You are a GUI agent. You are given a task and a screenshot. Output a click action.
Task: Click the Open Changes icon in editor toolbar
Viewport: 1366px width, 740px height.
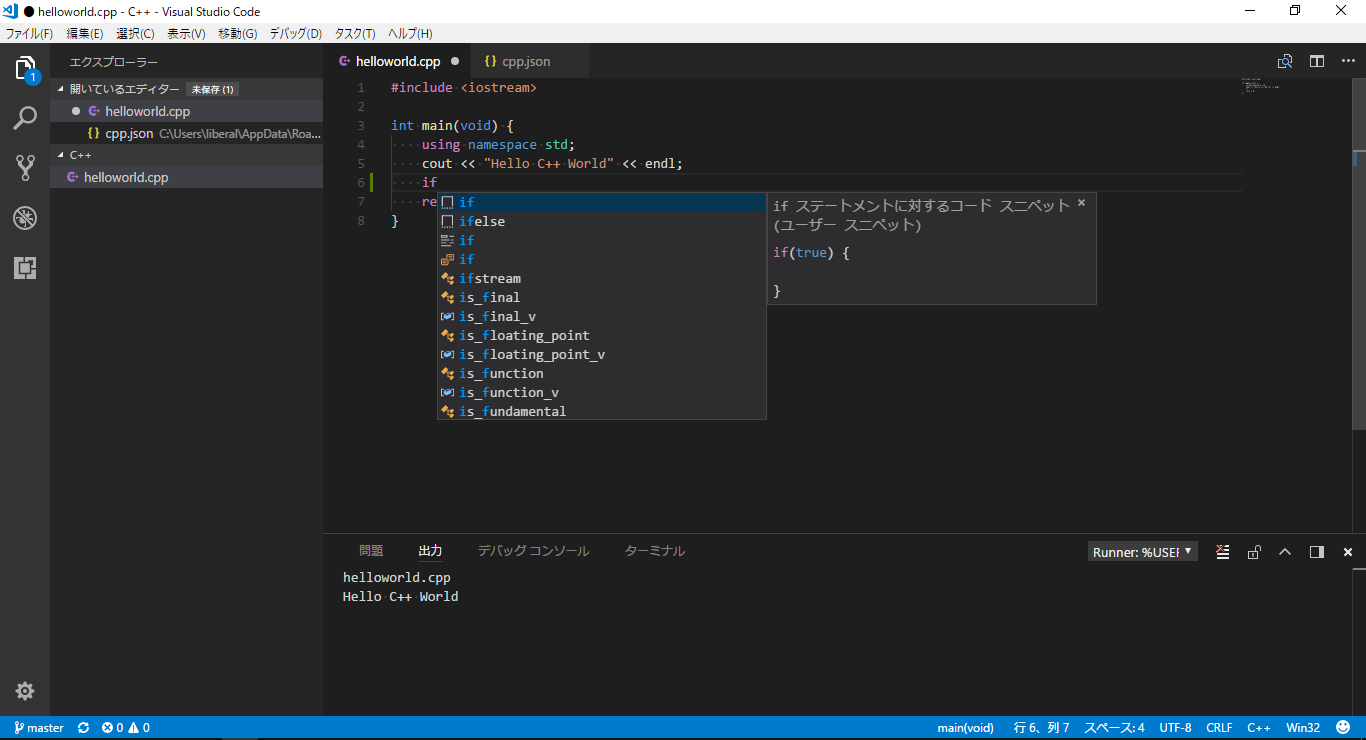click(1285, 61)
